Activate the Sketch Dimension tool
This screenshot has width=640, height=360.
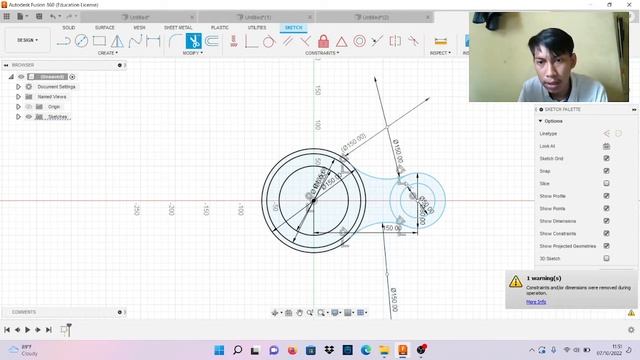(153, 41)
